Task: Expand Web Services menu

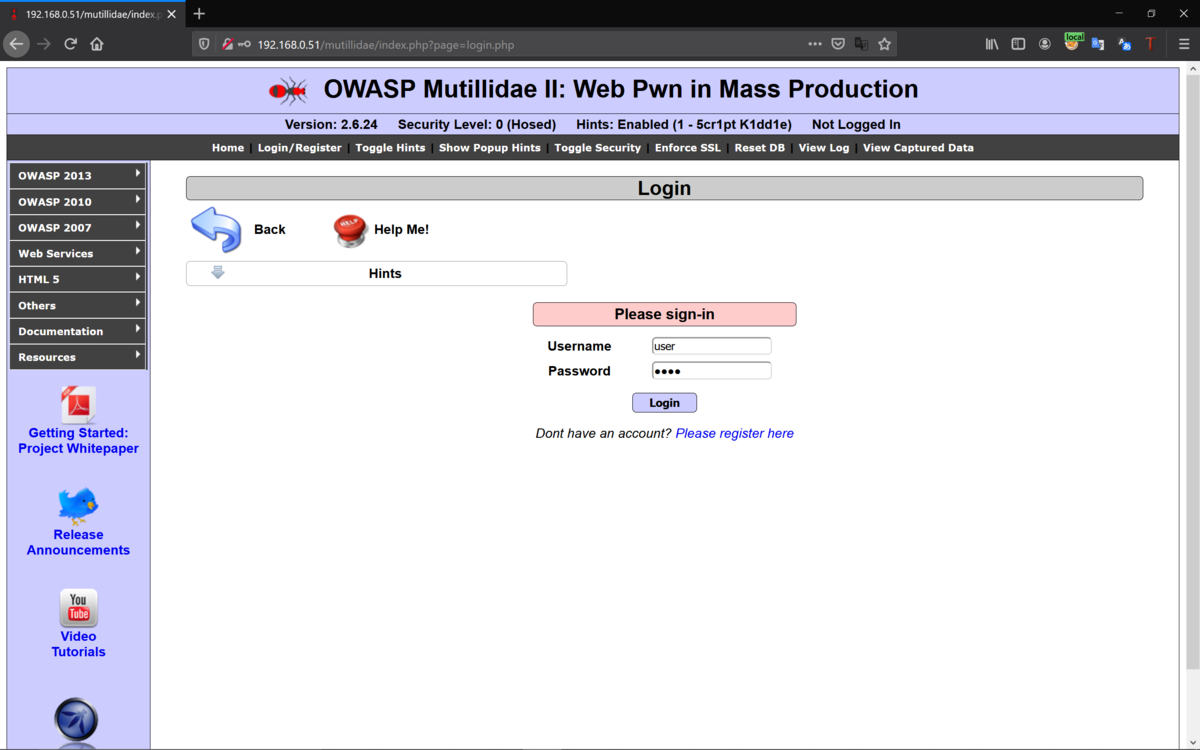Action: pos(78,253)
